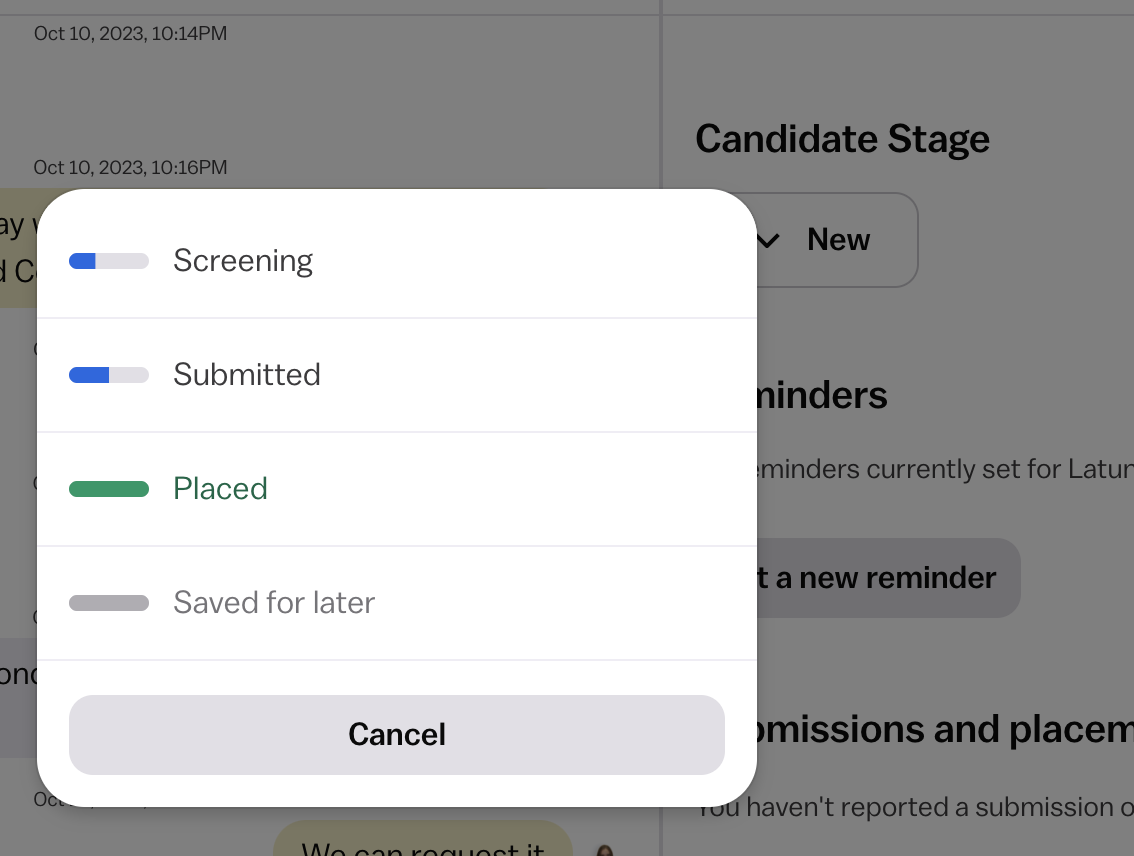Click the chevron arrow beside New
Image resolution: width=1134 pixels, height=856 pixels.
point(769,240)
